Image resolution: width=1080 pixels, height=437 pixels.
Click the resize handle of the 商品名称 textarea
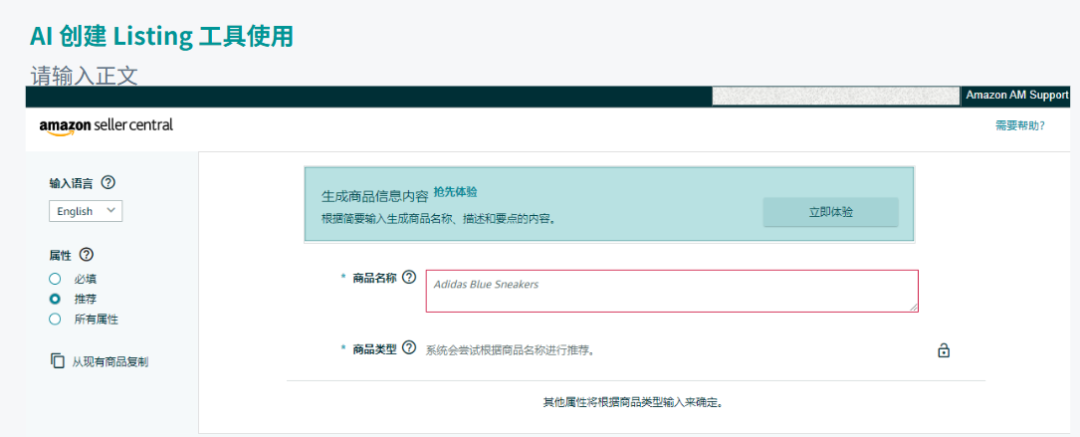(x=913, y=307)
